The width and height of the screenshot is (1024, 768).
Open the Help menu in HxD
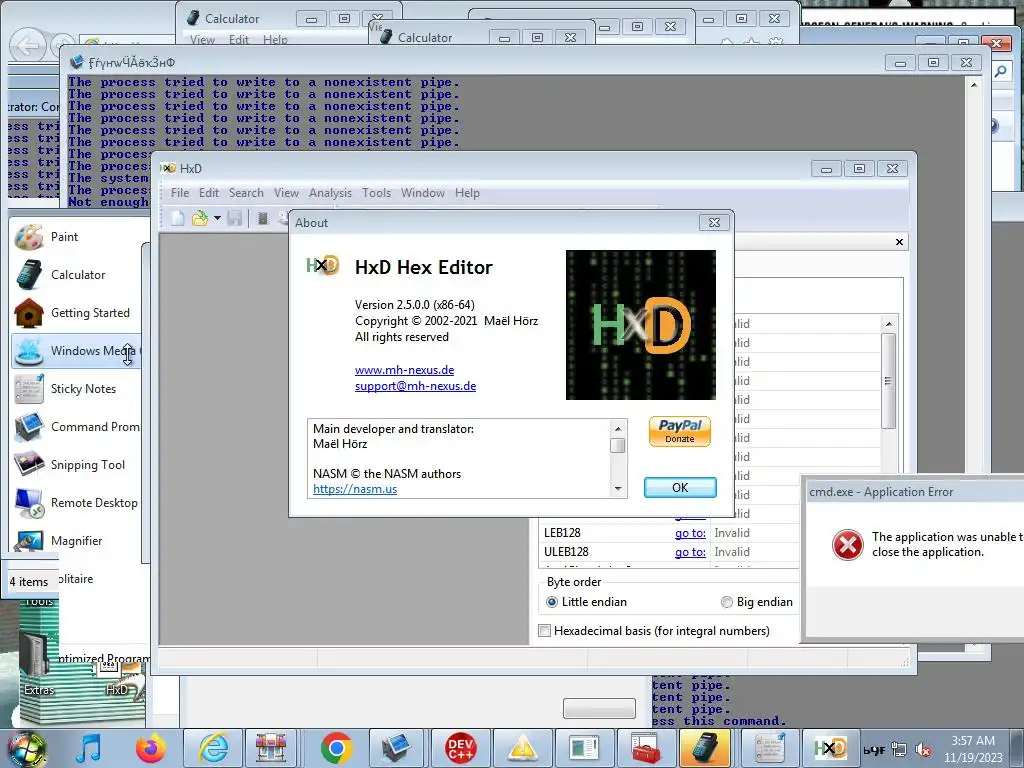[x=467, y=193]
